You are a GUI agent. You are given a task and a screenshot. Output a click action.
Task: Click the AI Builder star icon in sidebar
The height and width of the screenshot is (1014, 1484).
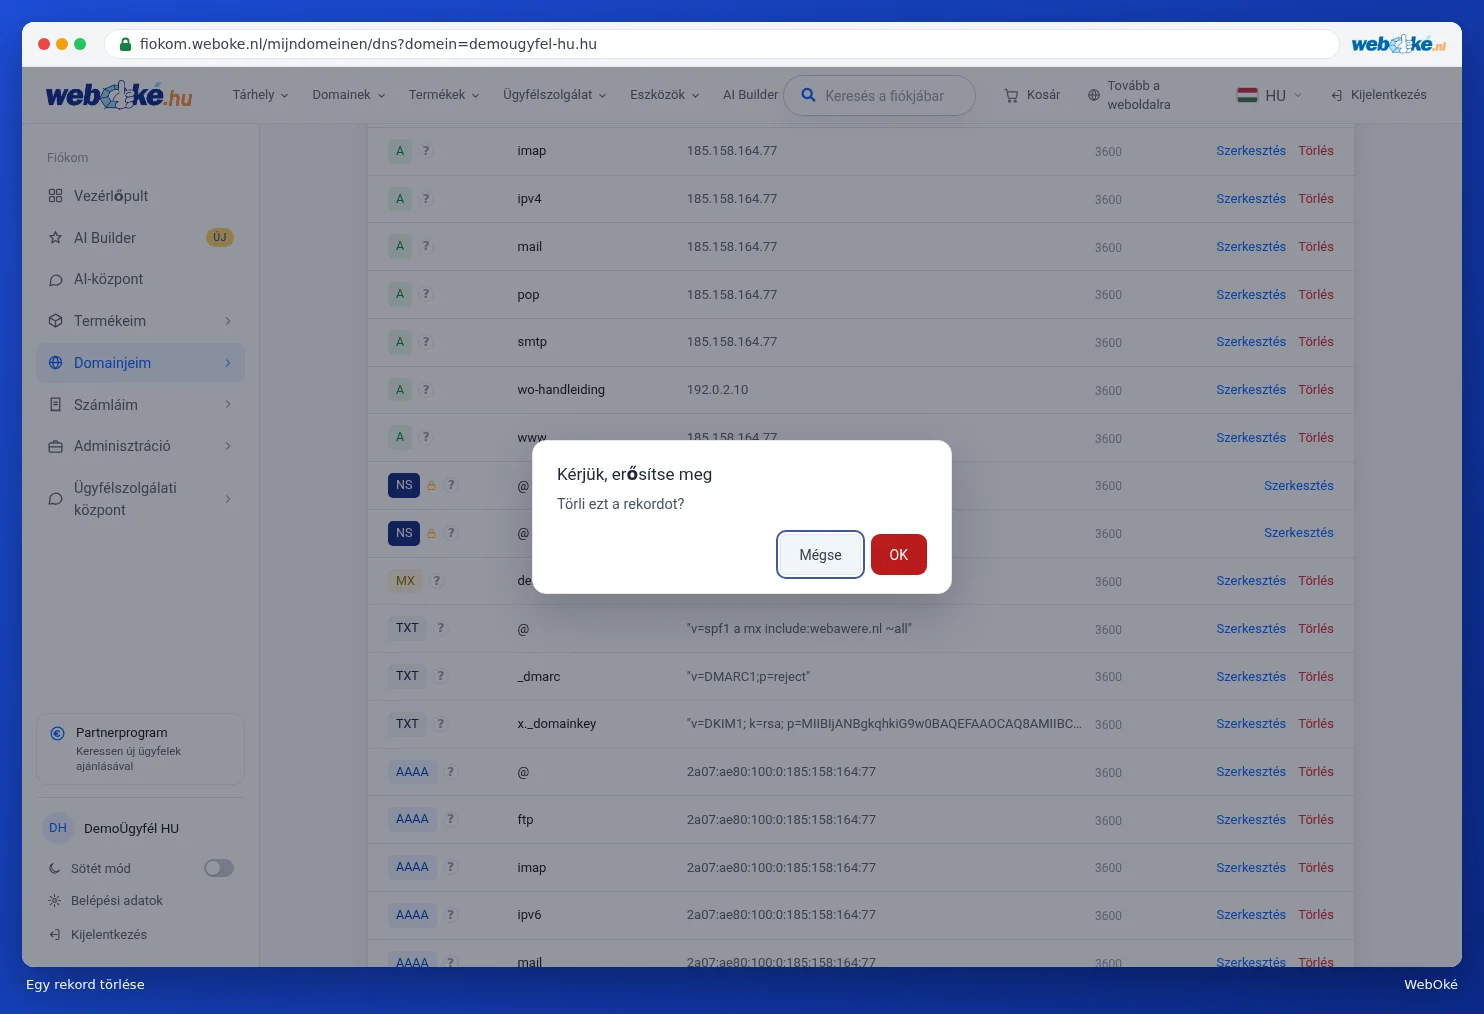55,238
